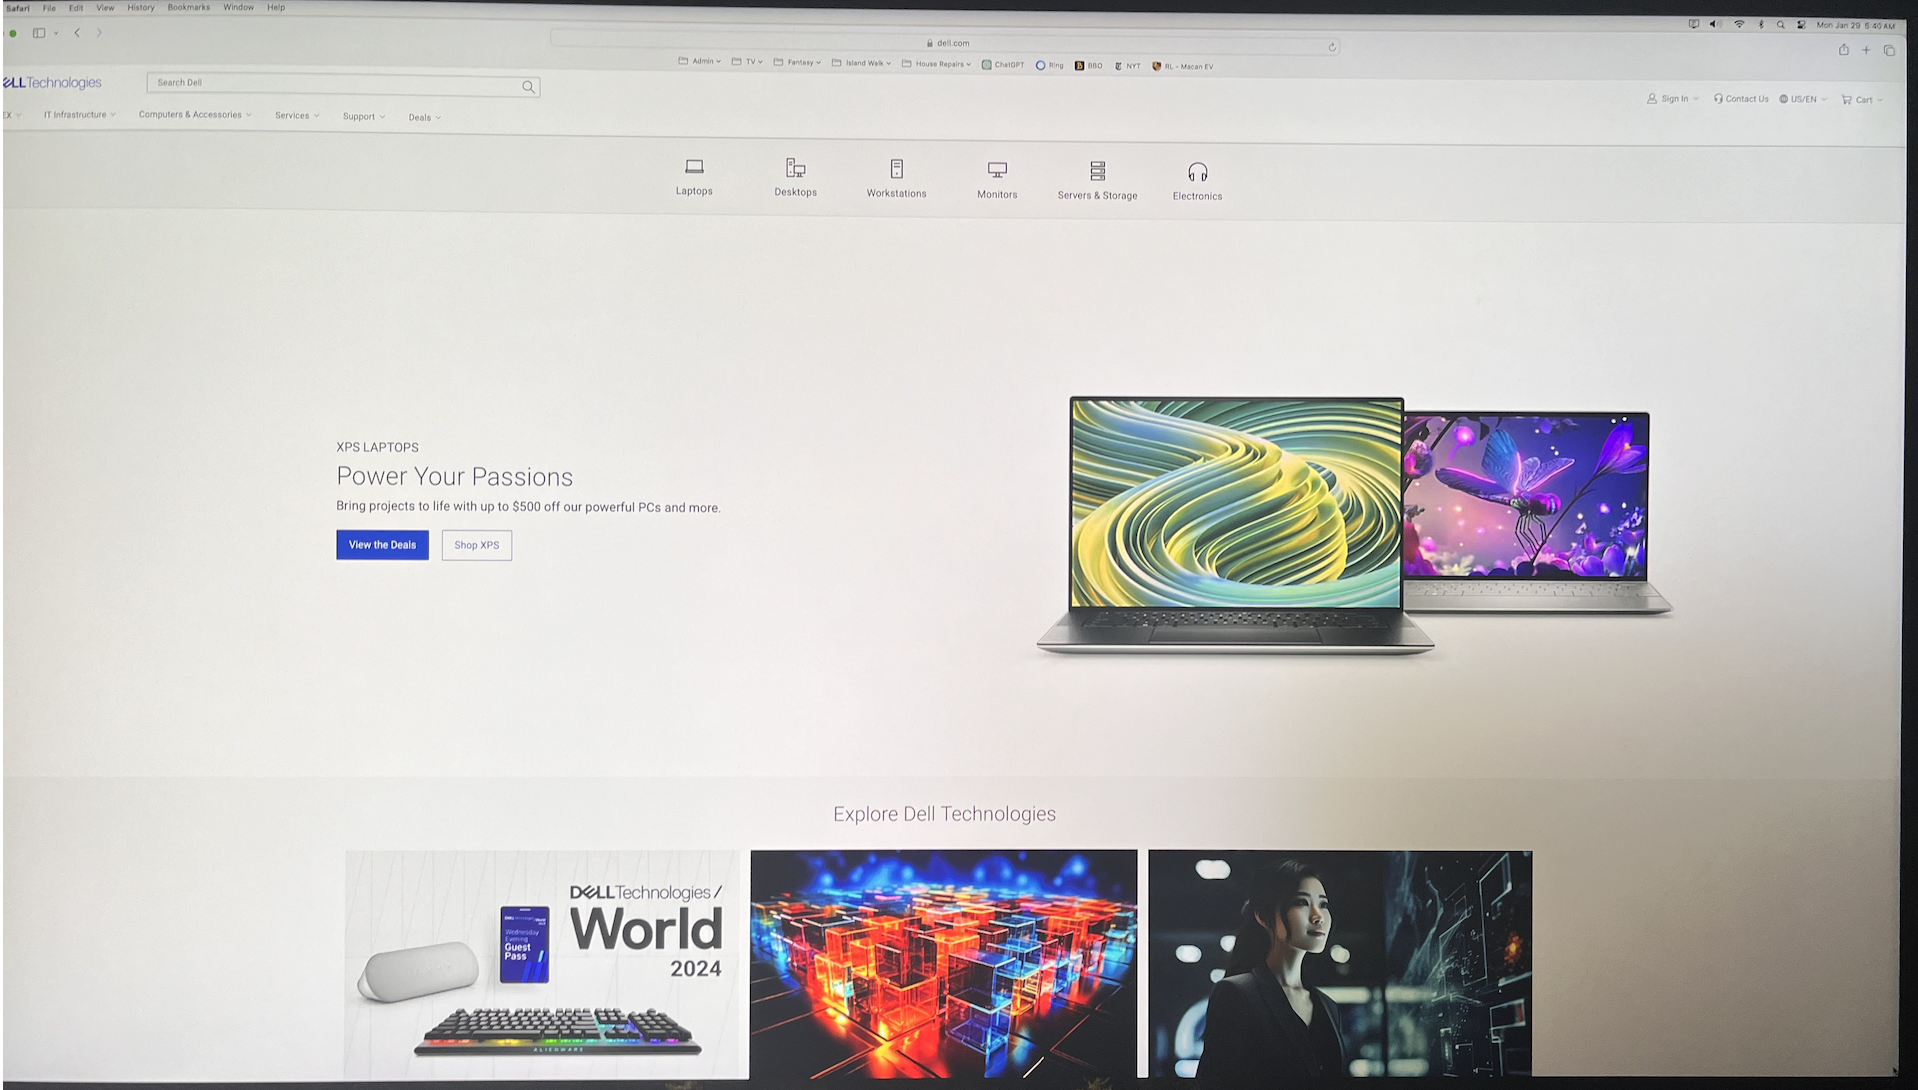Screen dimensions: 1918x1090
Task: Open the Window menu
Action: 238,7
